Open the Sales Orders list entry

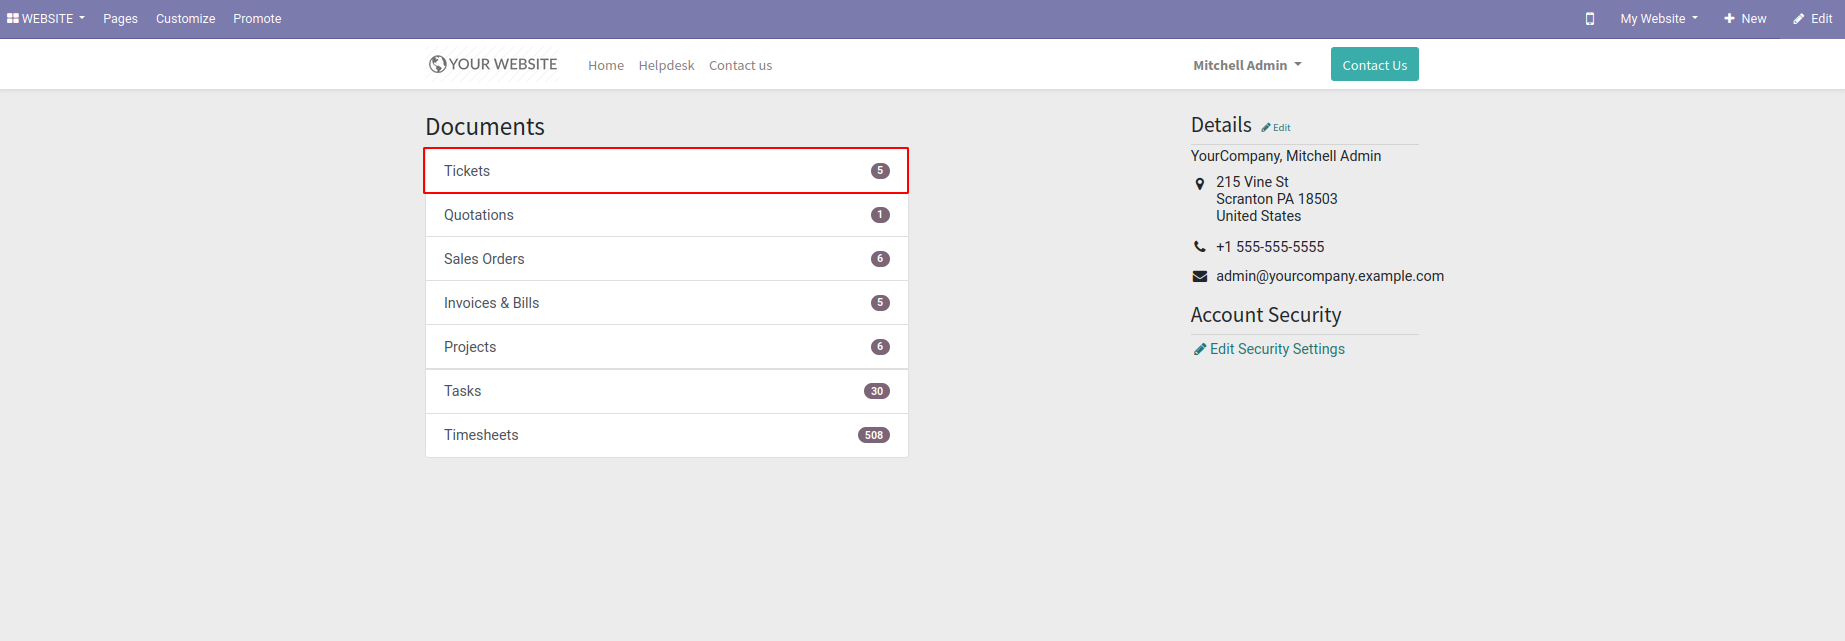(666, 259)
